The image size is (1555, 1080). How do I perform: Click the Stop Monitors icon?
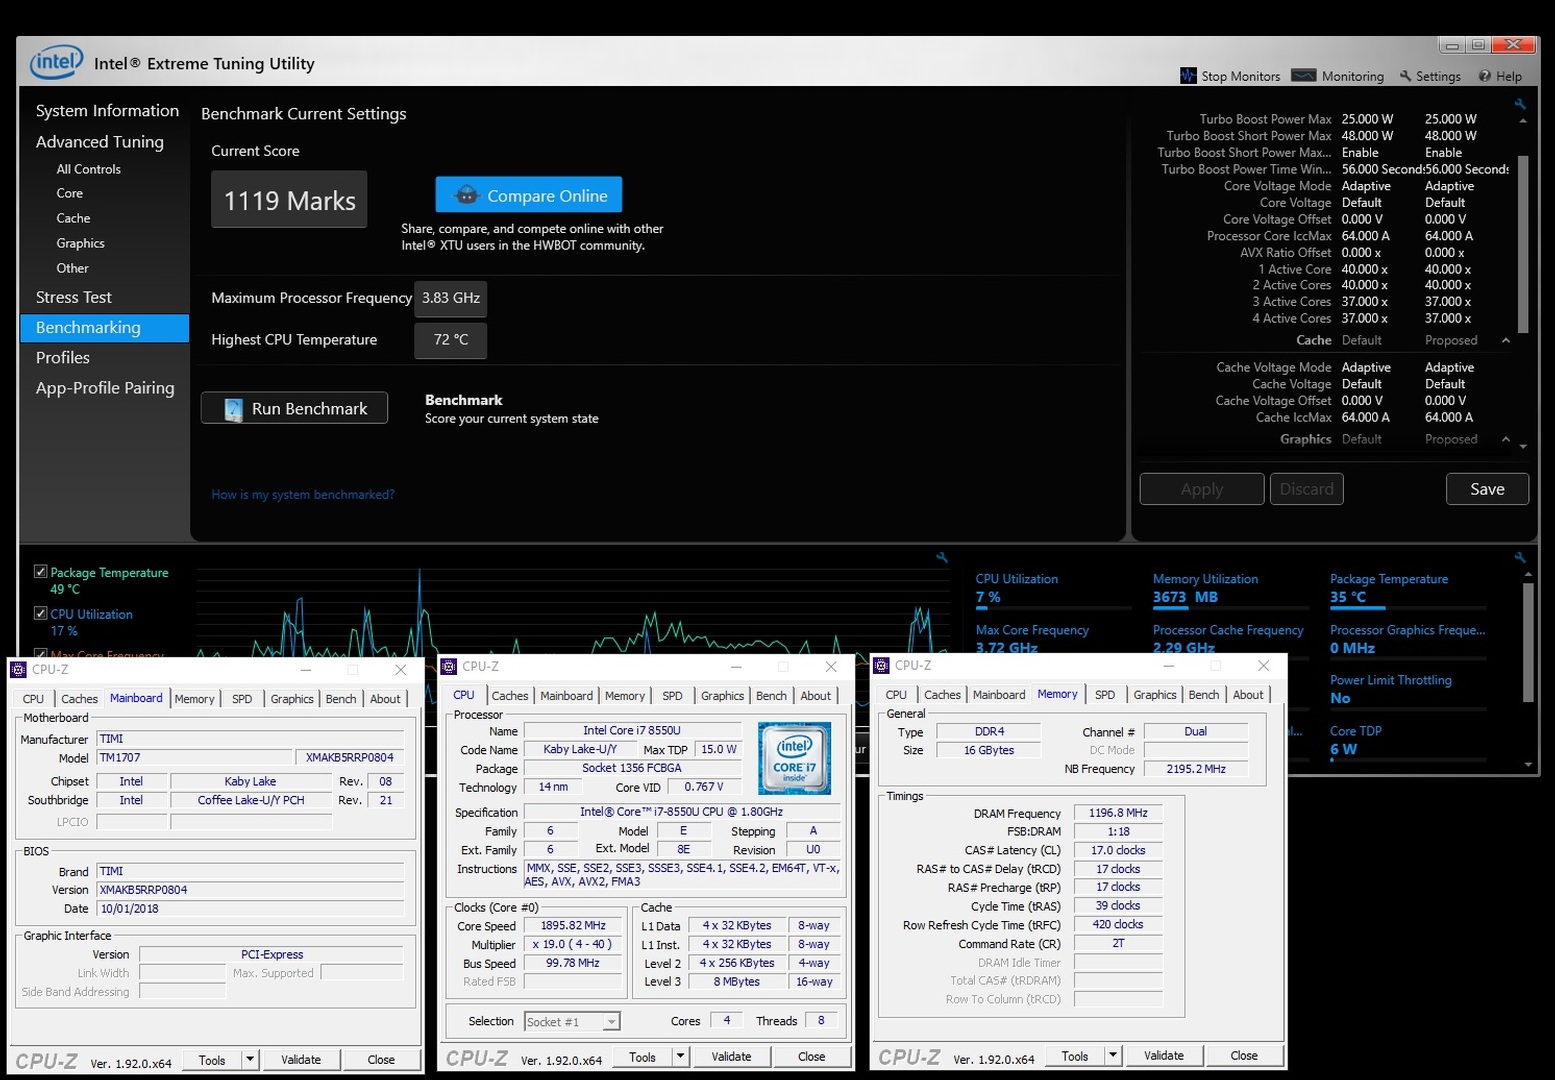pyautogui.click(x=1188, y=76)
